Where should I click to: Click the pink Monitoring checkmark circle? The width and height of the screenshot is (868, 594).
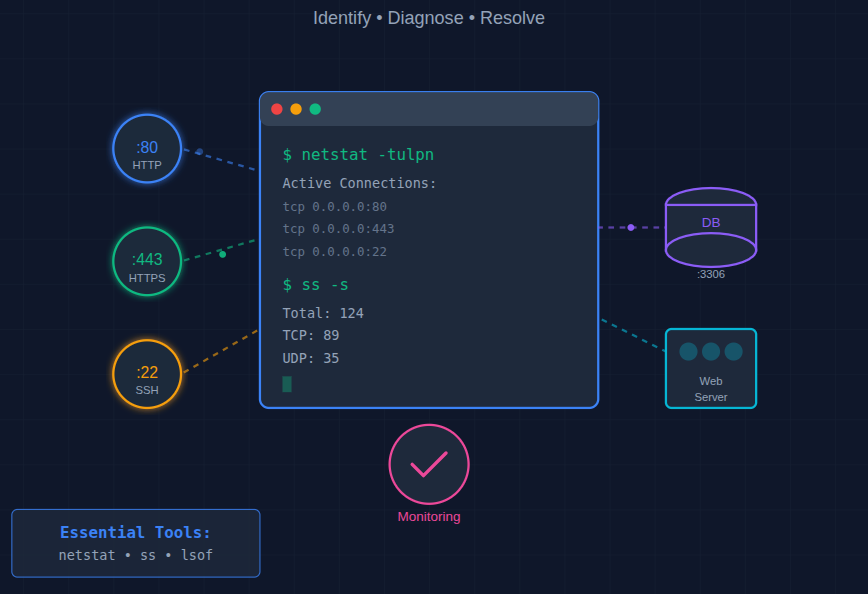(429, 465)
